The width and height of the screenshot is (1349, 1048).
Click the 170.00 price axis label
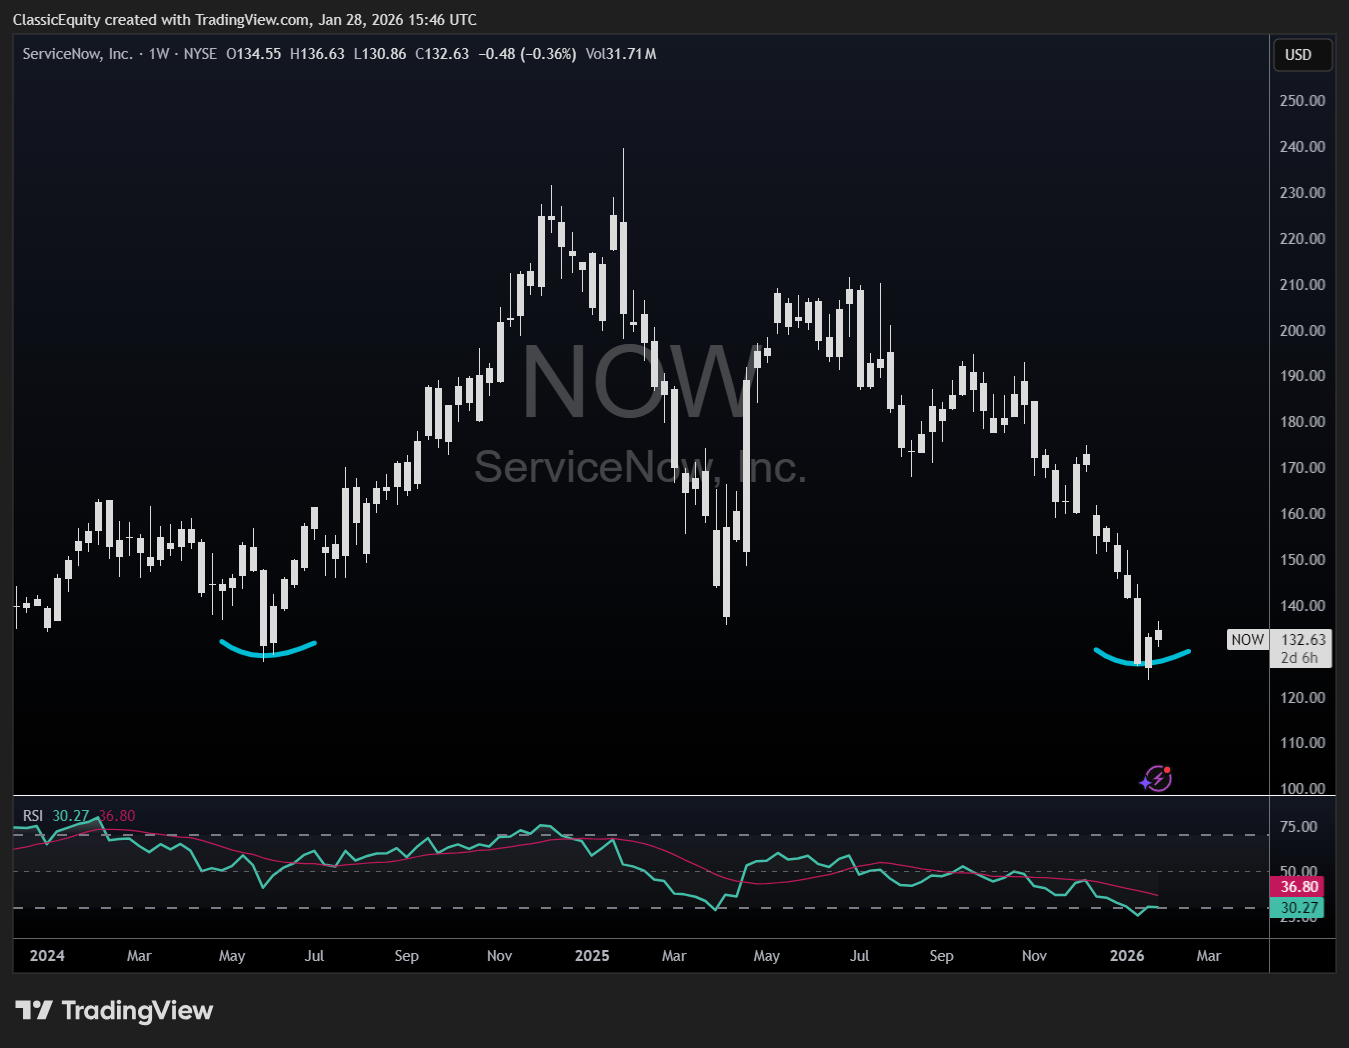point(1303,468)
